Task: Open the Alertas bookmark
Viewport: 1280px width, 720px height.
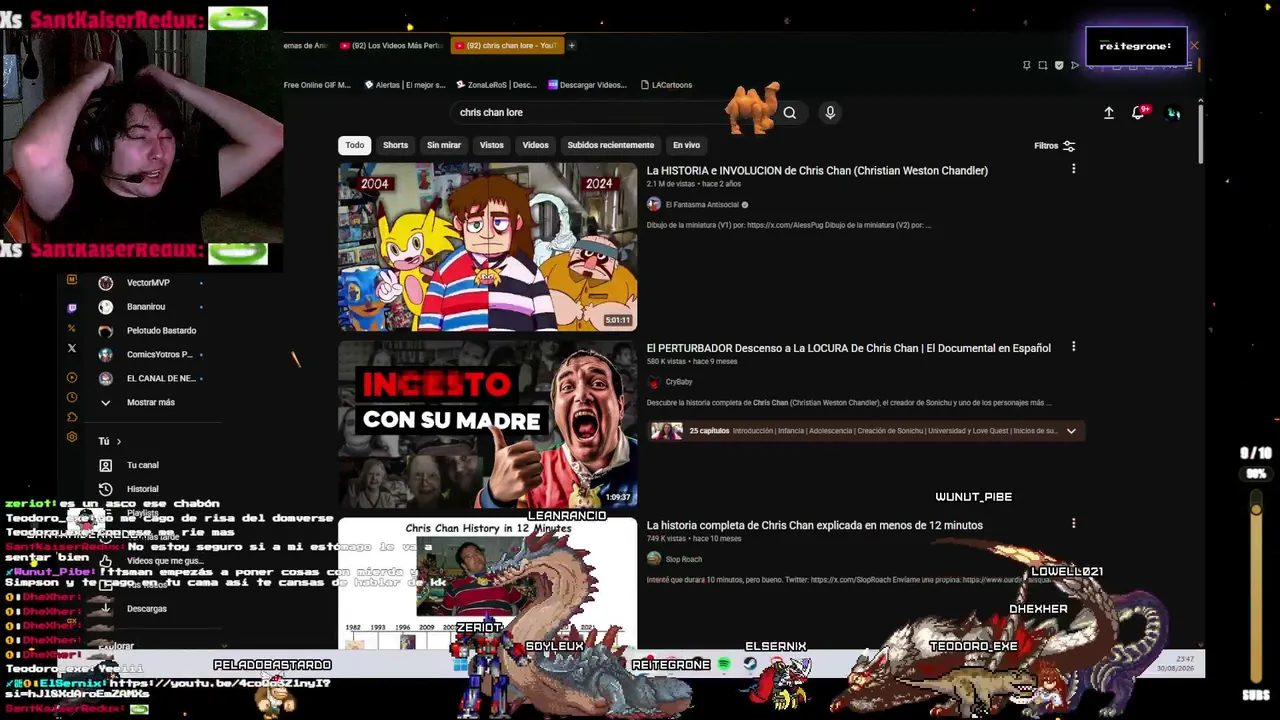Action: [405, 85]
